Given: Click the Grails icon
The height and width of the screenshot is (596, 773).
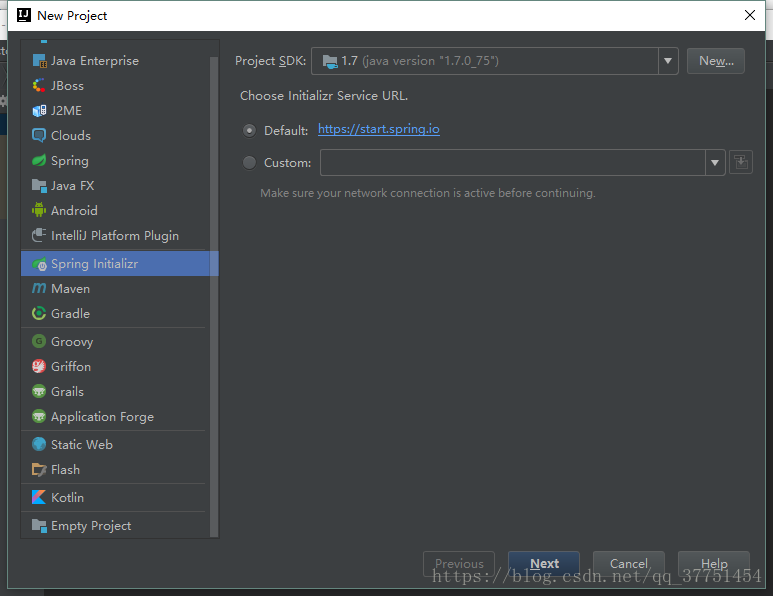Looking at the screenshot, I should click(x=39, y=391).
